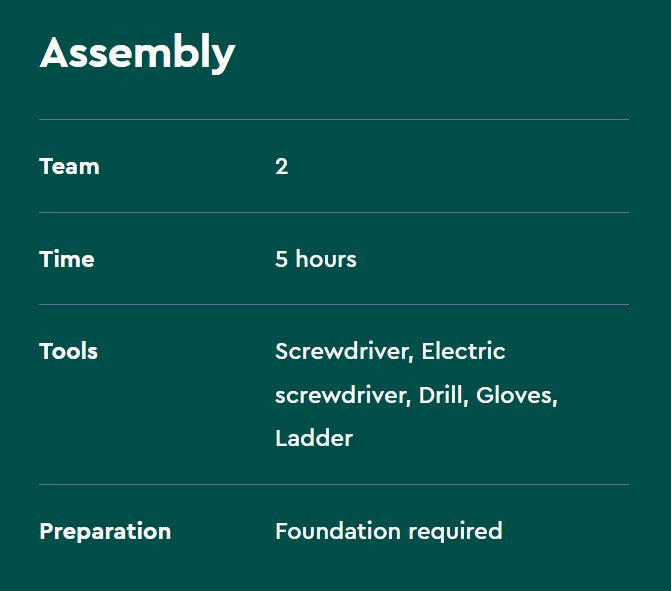Click the word "hours" in the Time row
The image size is (671, 591).
[x=326, y=259]
